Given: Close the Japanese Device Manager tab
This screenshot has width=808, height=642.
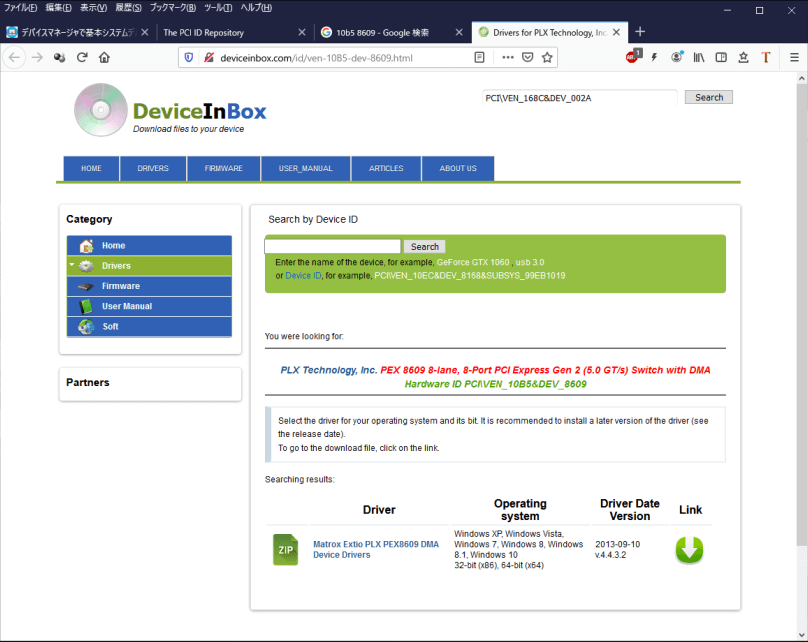Looking at the screenshot, I should (145, 32).
